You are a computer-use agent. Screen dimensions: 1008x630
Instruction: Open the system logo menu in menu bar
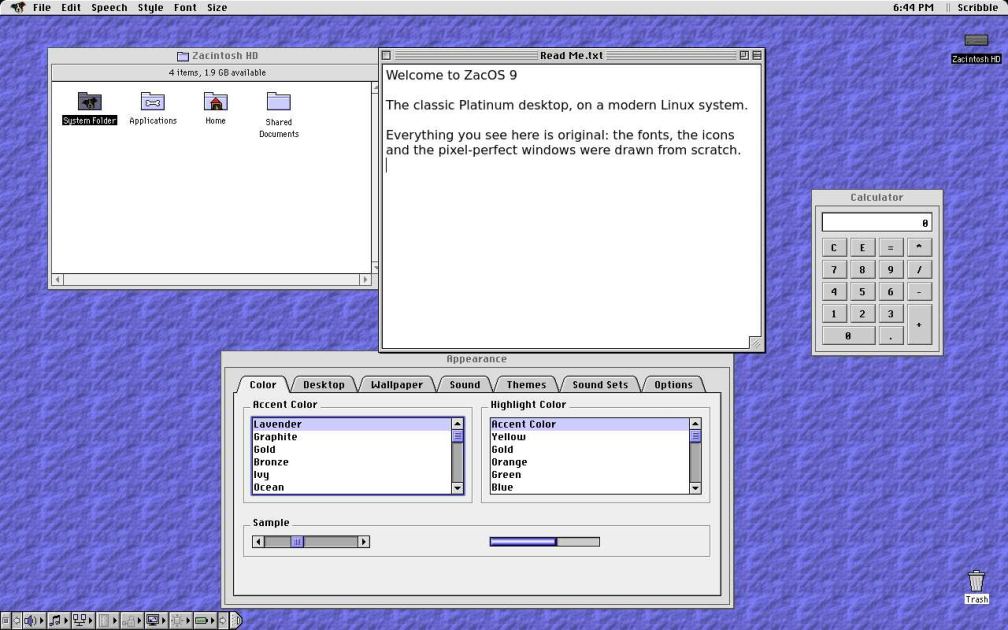(18, 8)
